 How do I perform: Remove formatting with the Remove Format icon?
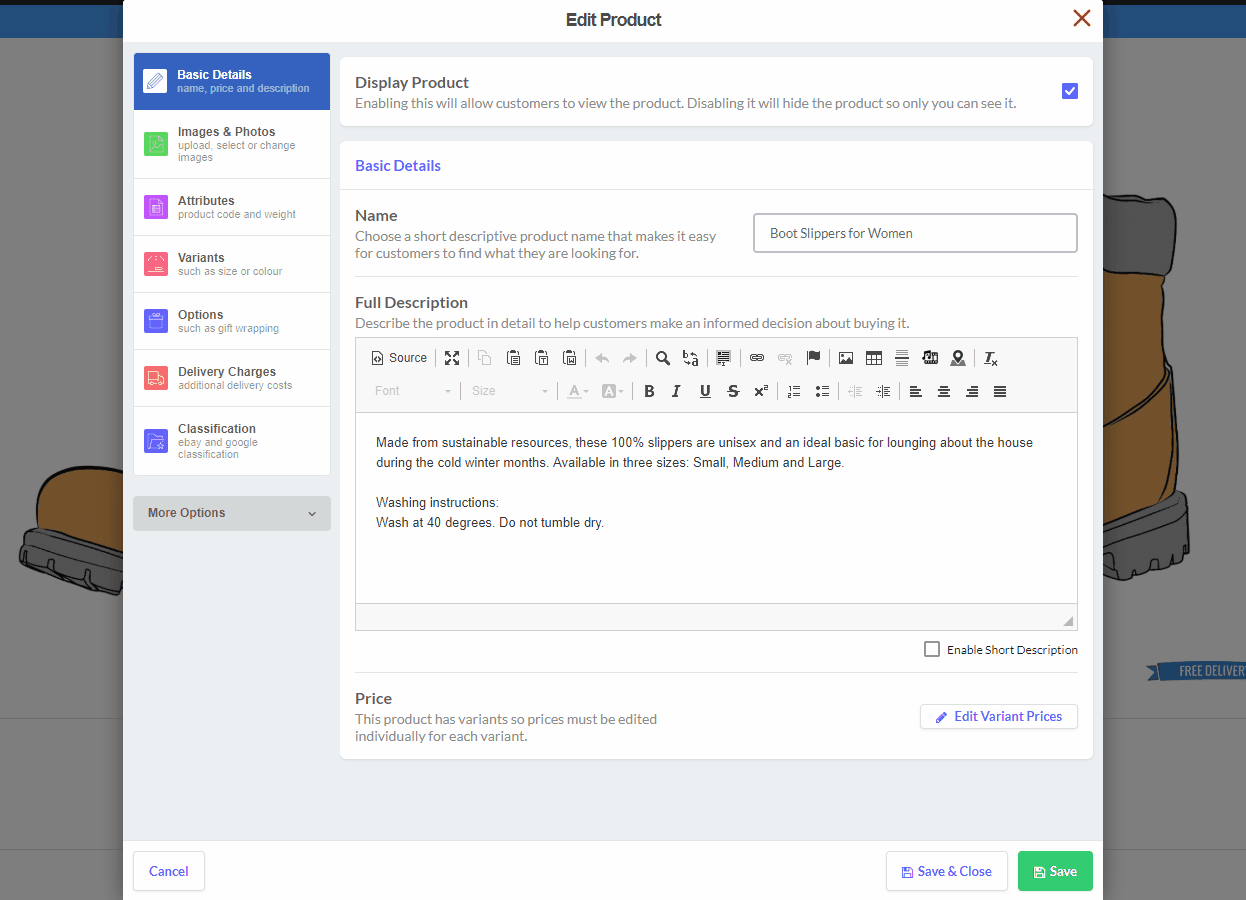point(989,358)
